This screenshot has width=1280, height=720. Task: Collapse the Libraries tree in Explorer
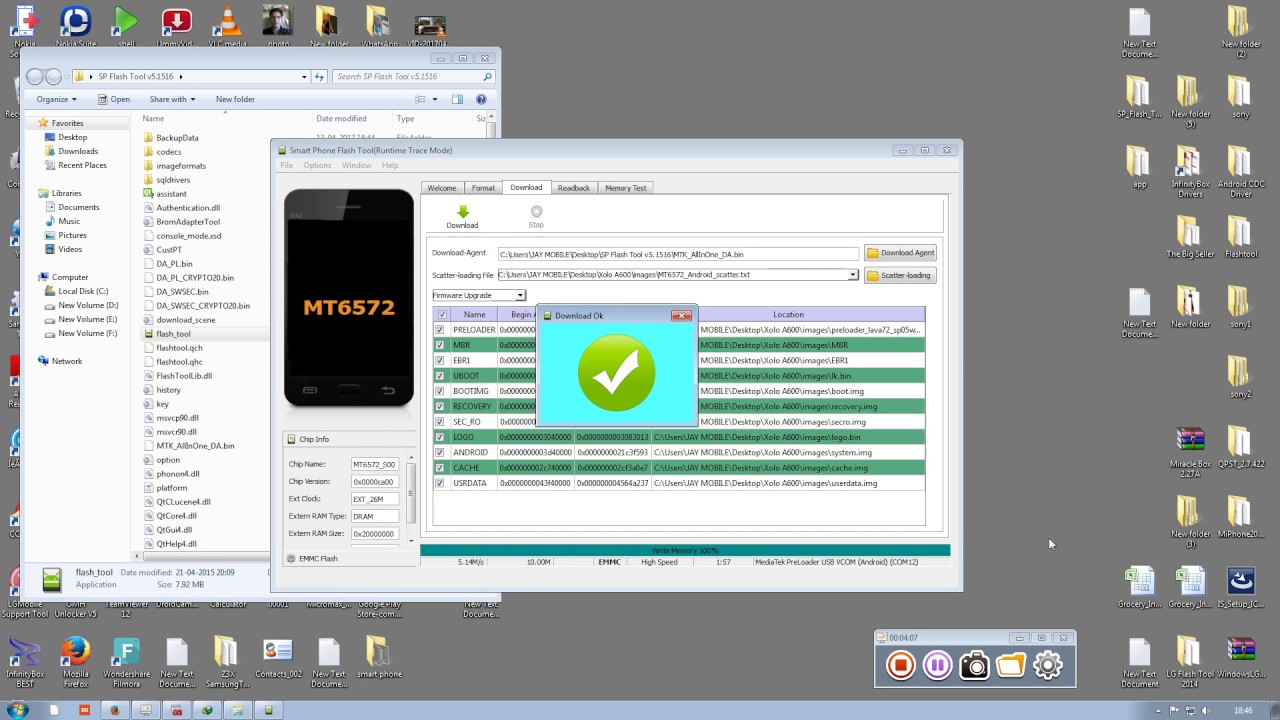(x=31, y=193)
